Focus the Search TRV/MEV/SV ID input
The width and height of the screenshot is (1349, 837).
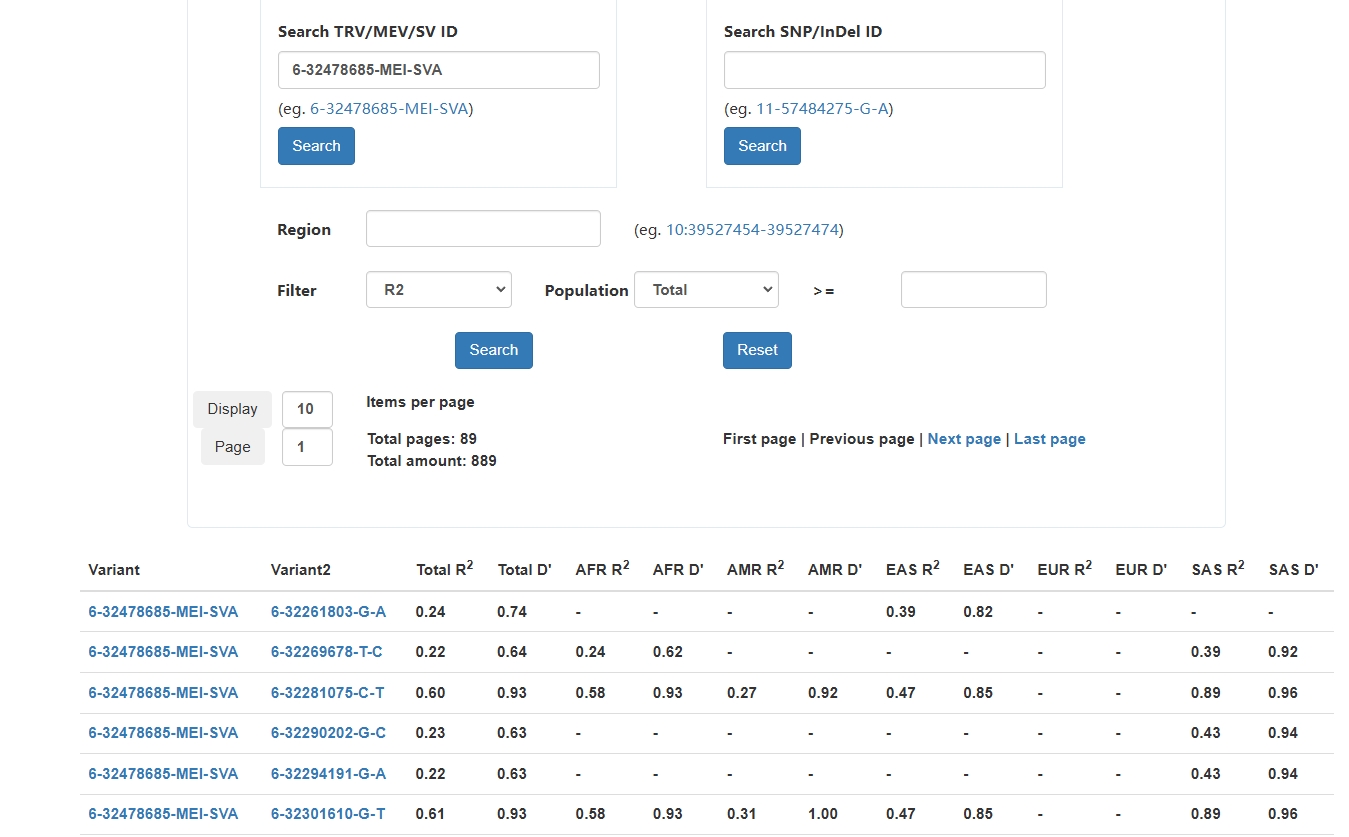coord(439,70)
